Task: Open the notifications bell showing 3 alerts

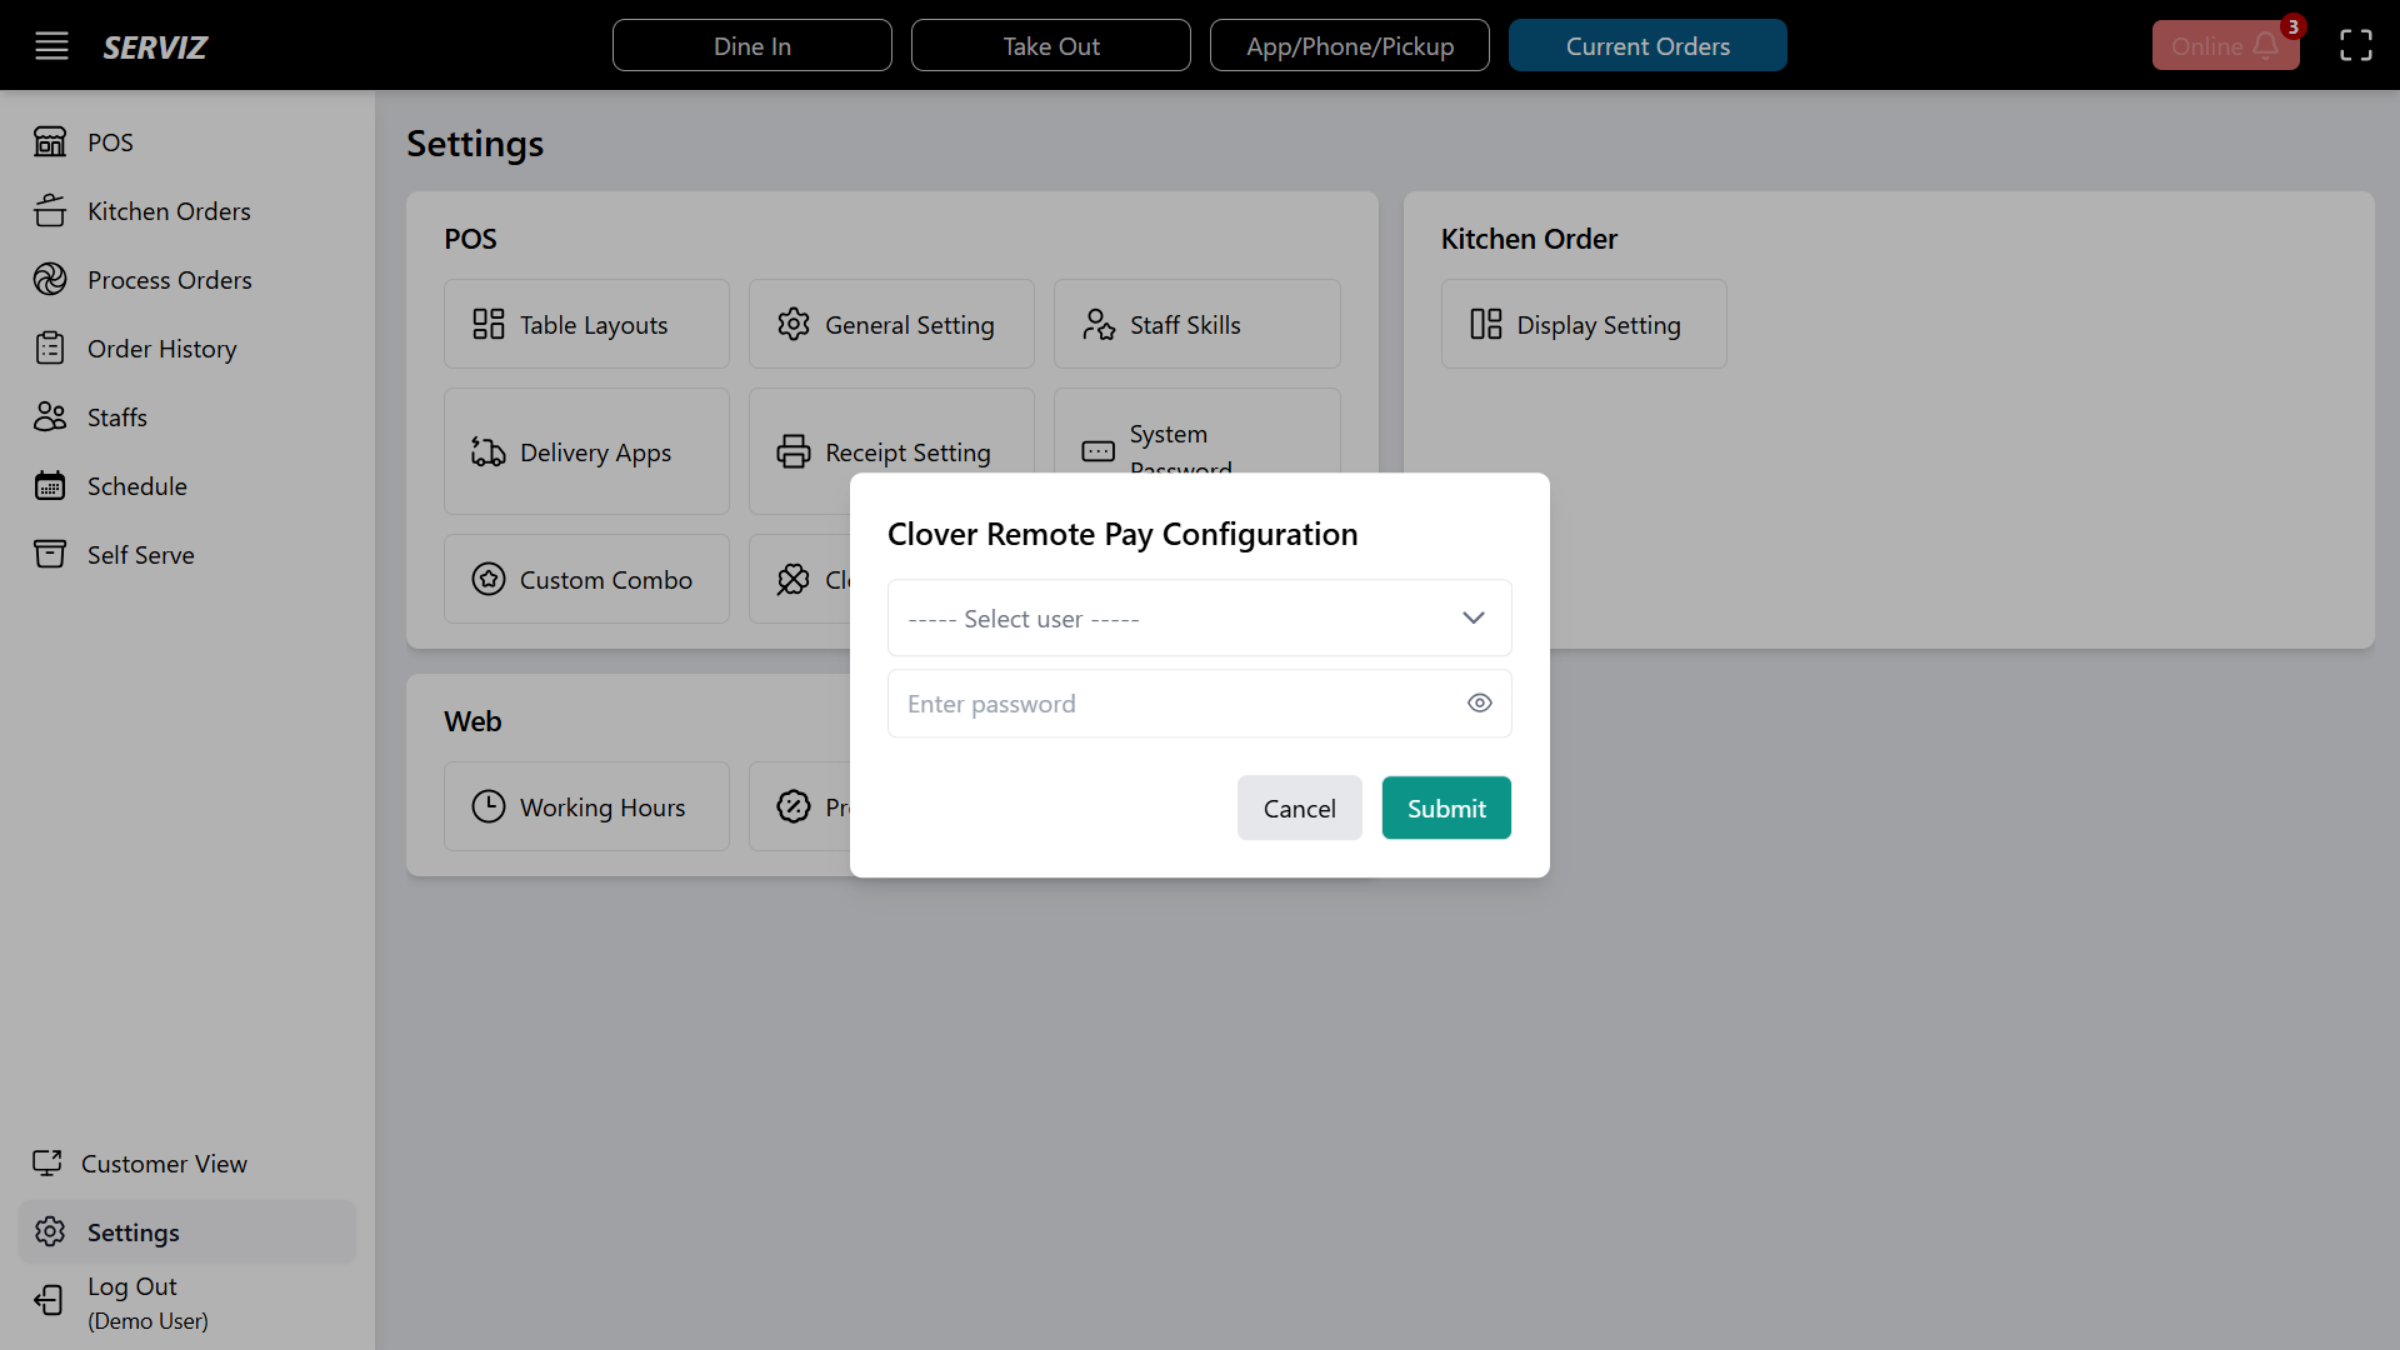Action: pos(2265,45)
